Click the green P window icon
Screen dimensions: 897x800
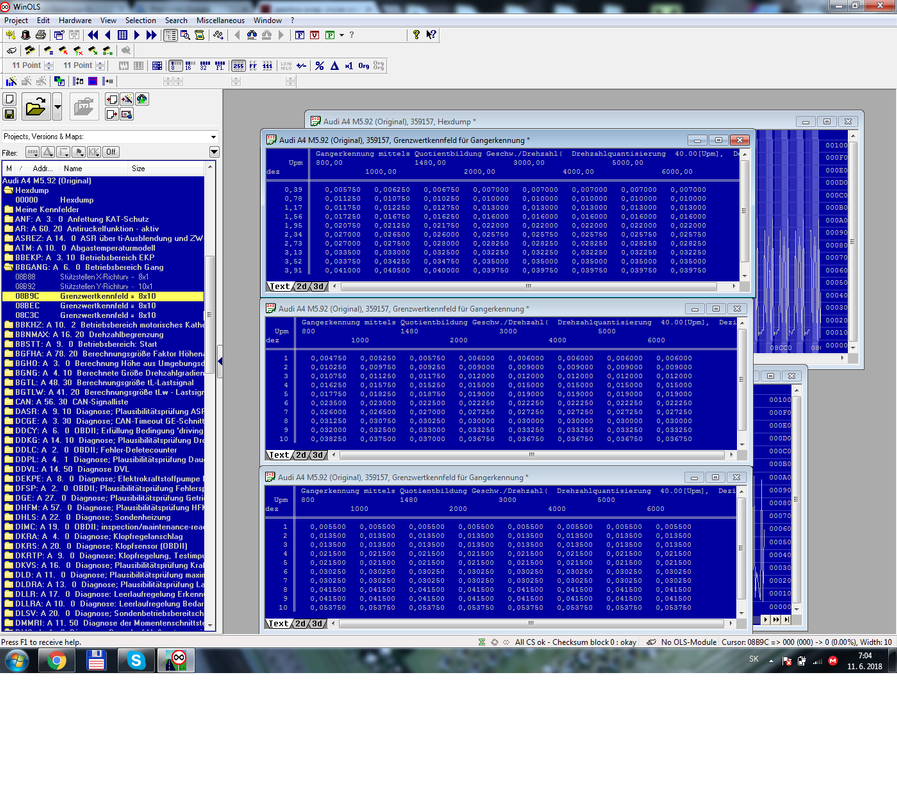point(330,35)
